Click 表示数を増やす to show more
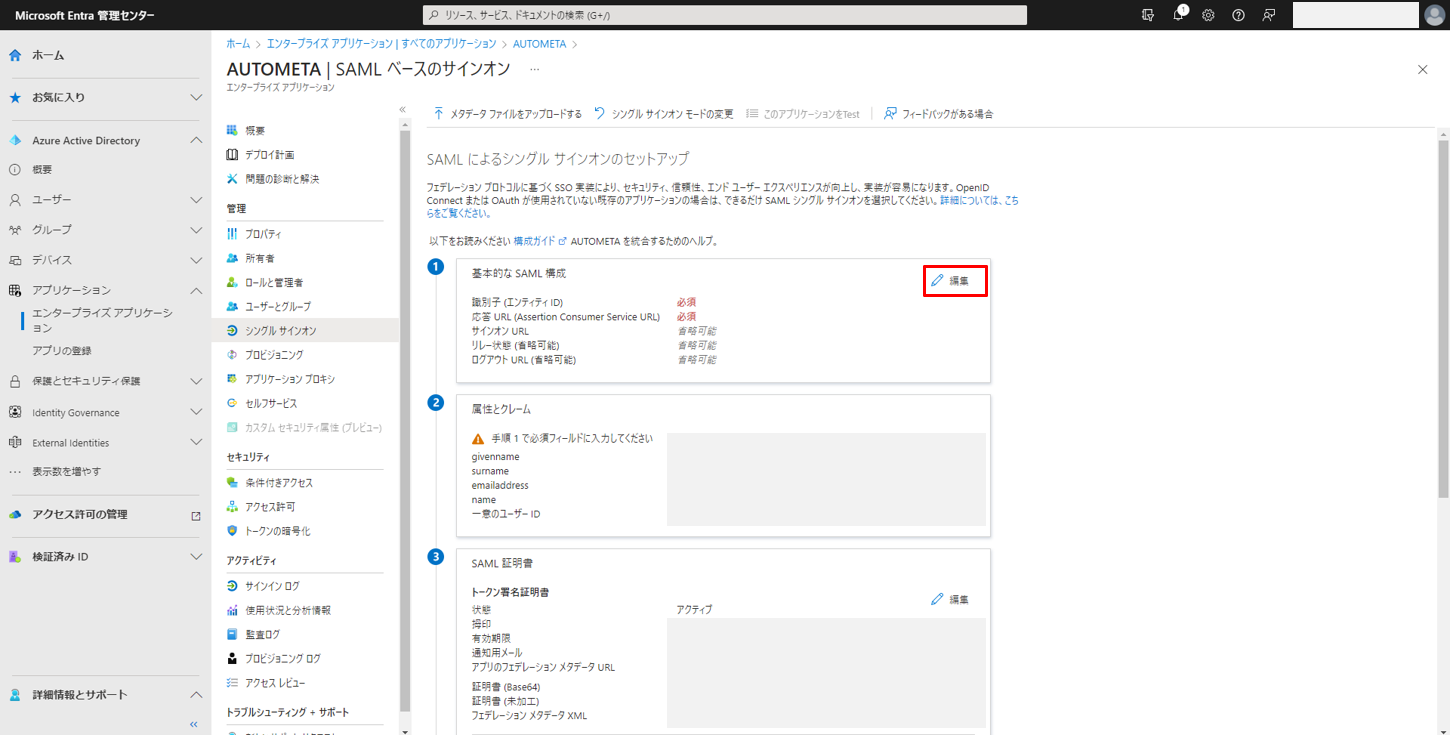Image resolution: width=1450 pixels, height=735 pixels. click(66, 471)
